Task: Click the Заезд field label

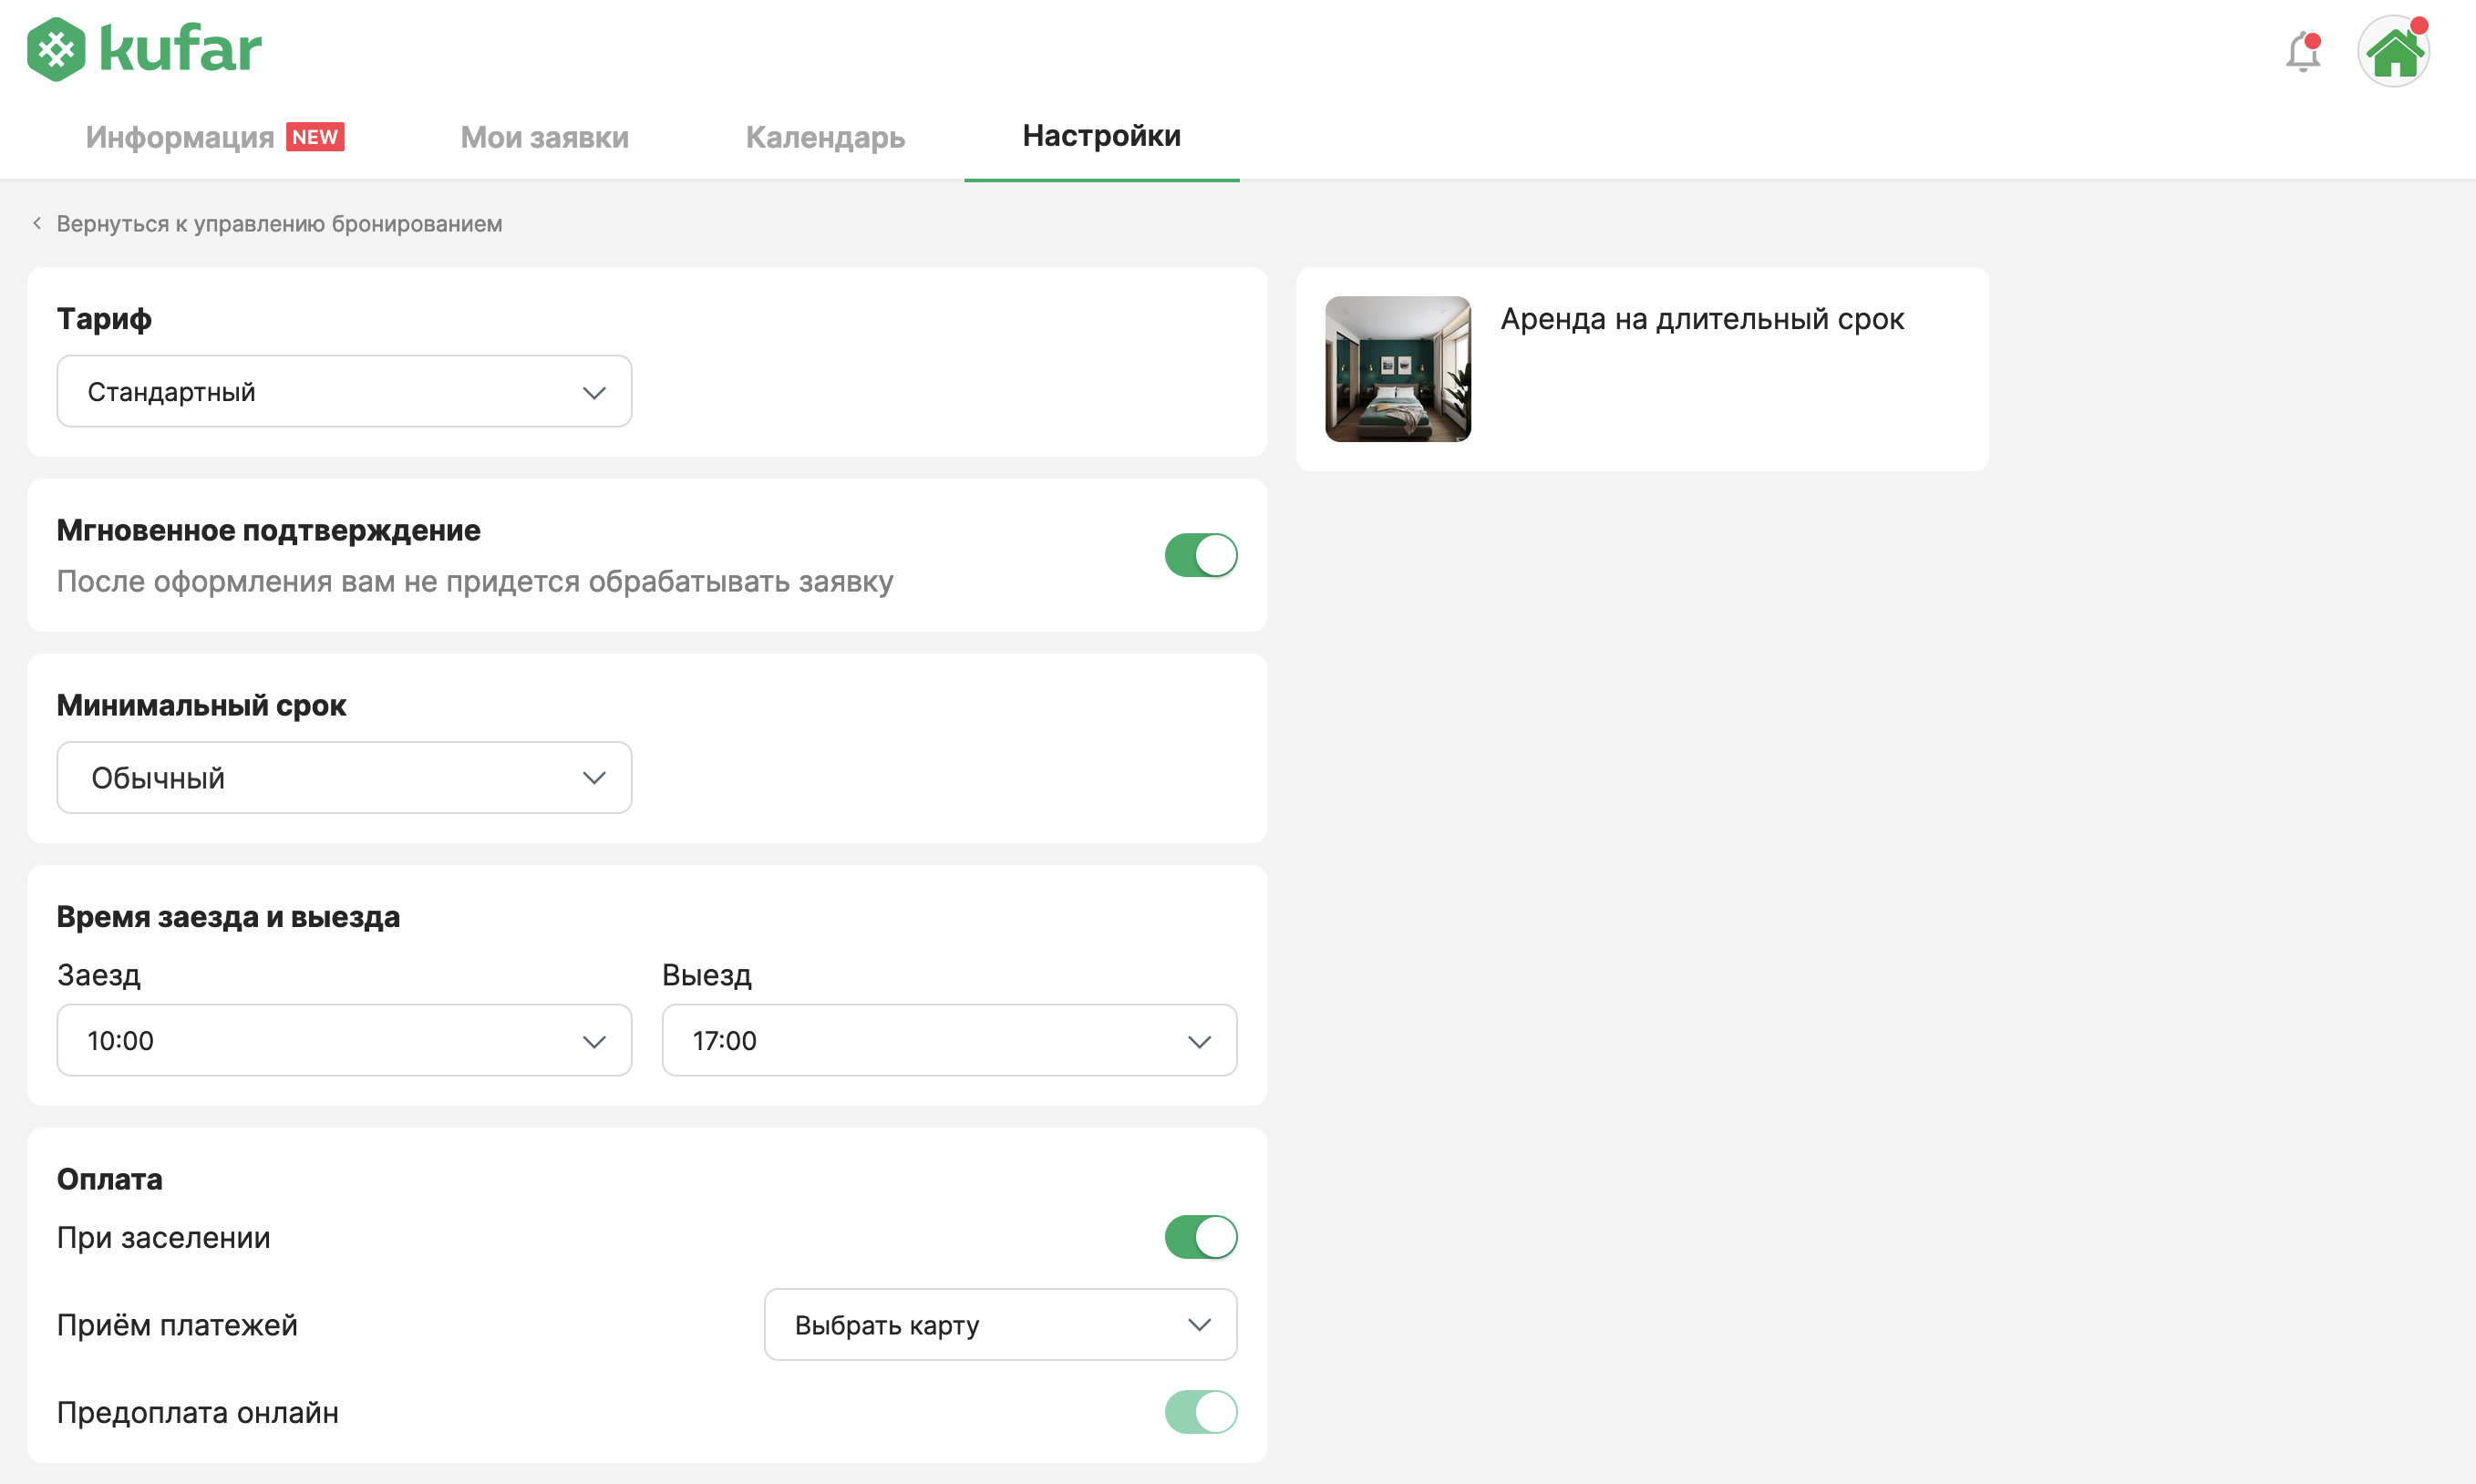Action: 98,975
